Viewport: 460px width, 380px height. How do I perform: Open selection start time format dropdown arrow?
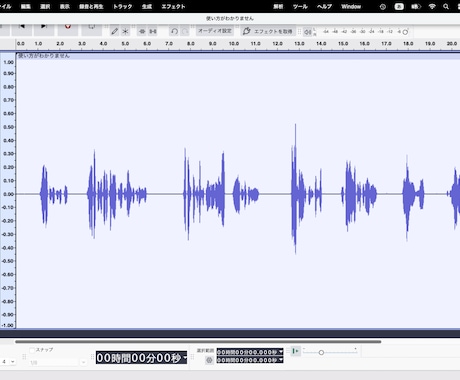(x=281, y=352)
